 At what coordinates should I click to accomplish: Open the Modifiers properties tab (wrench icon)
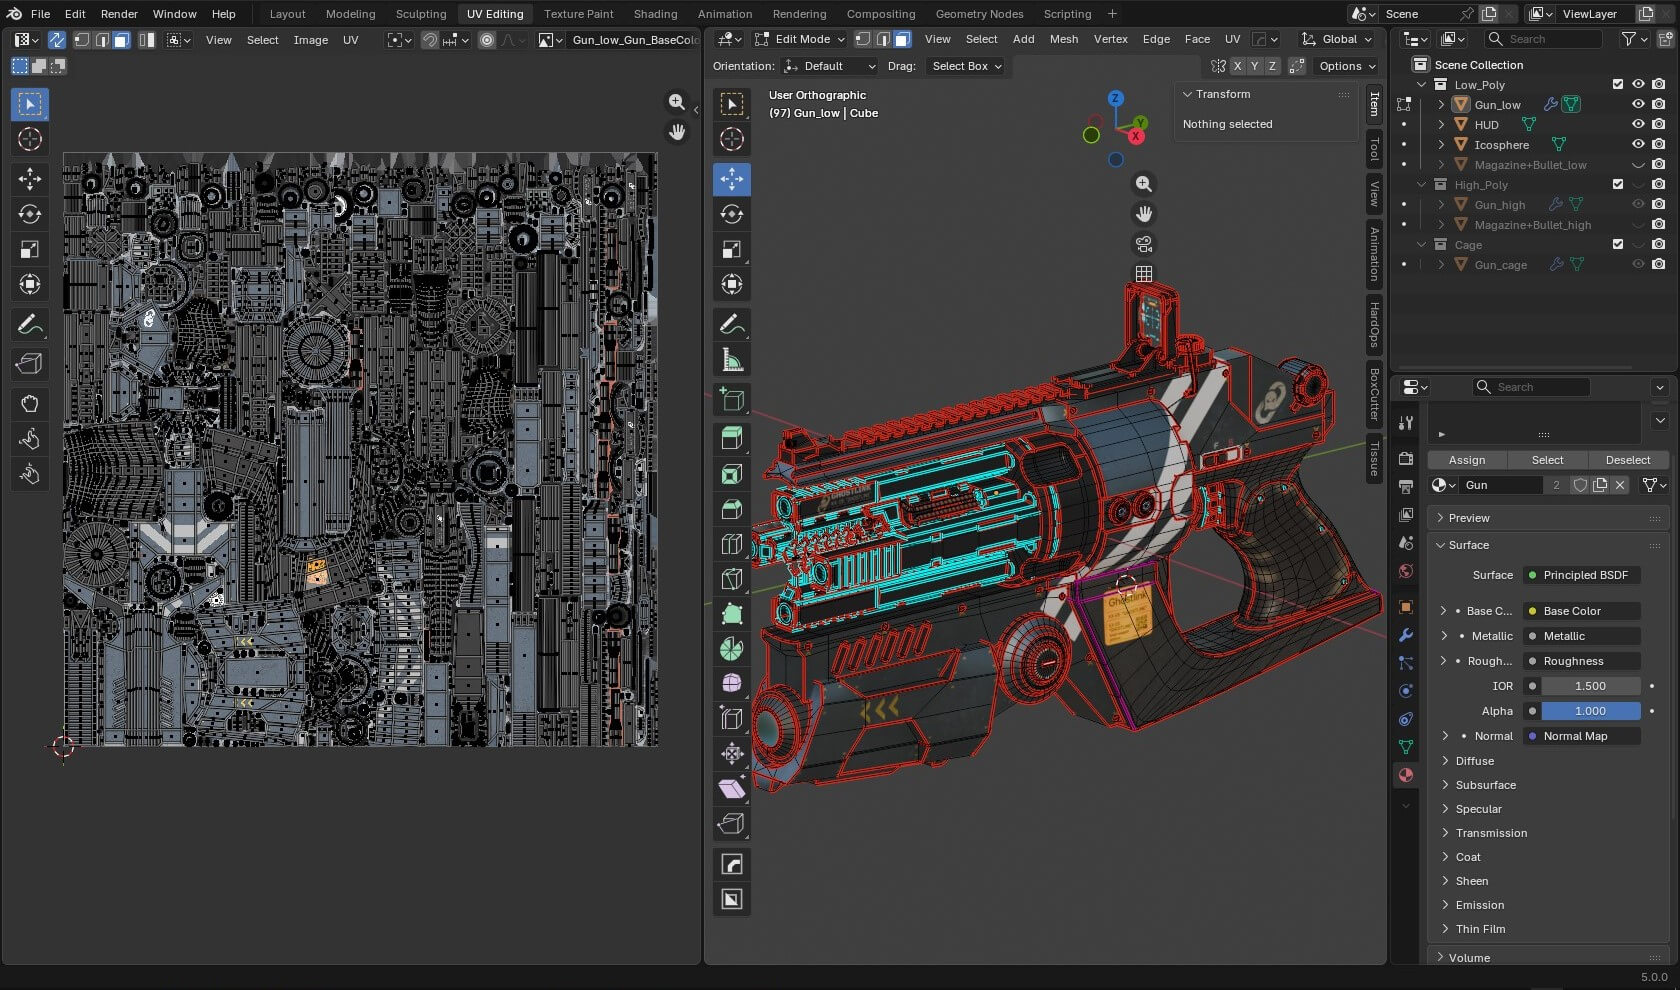(1406, 635)
